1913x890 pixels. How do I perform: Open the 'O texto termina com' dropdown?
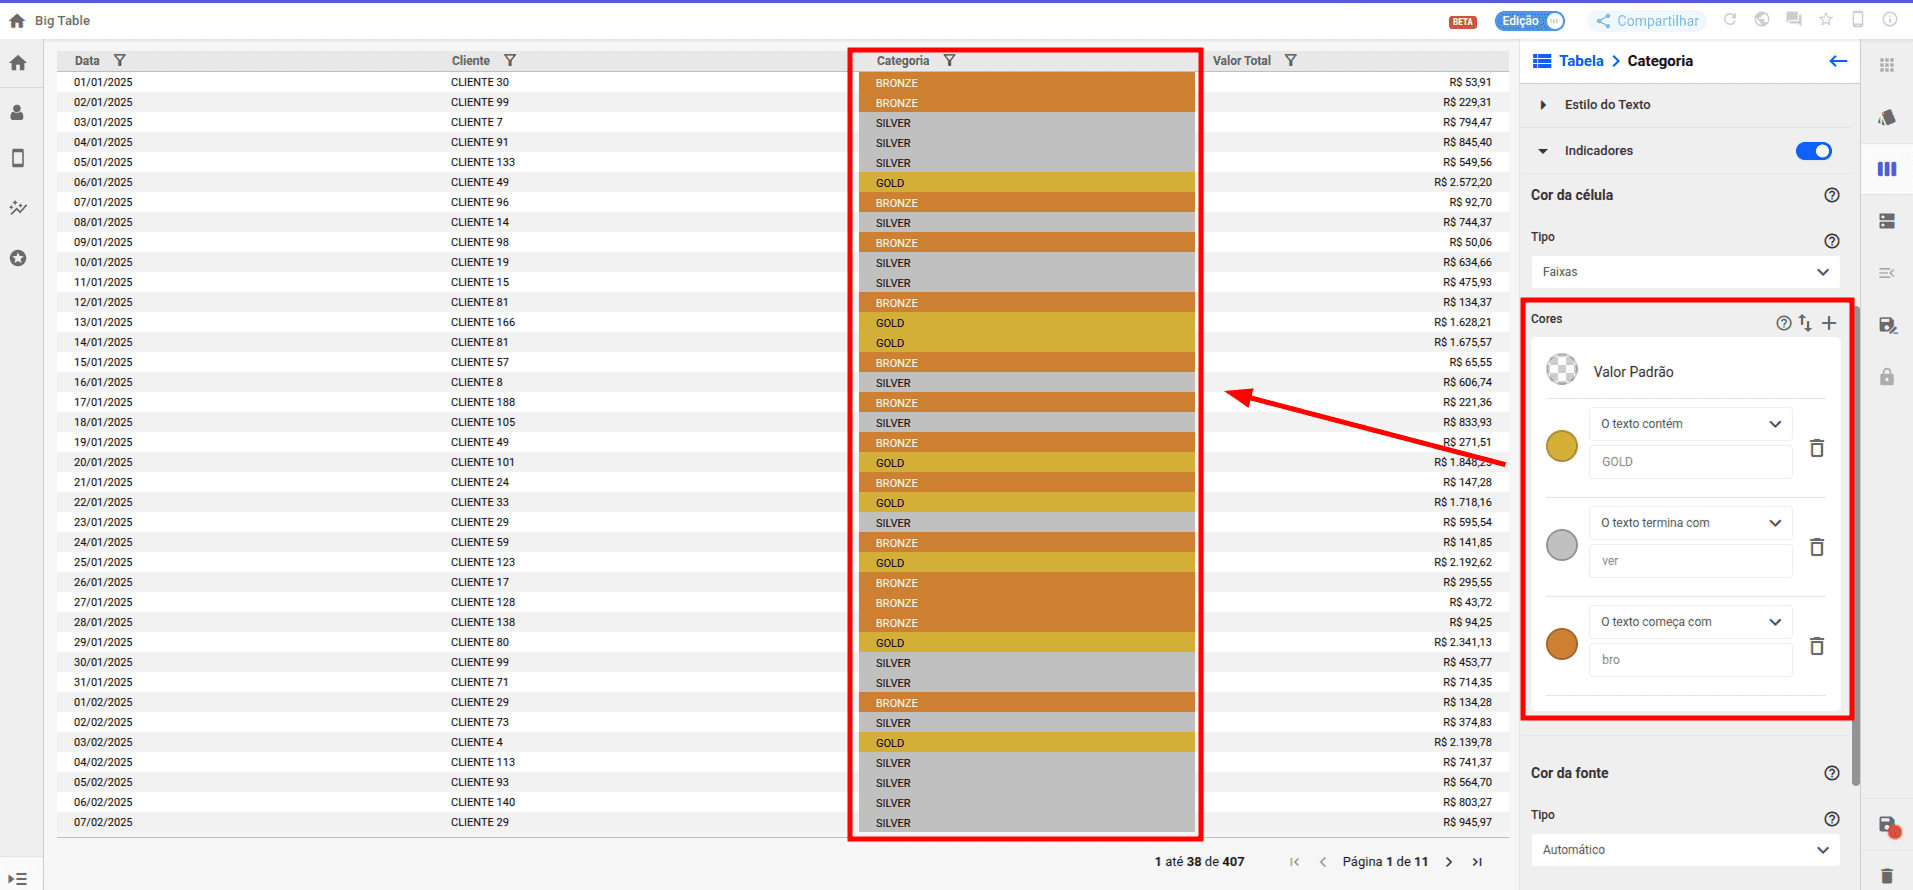tap(1690, 523)
